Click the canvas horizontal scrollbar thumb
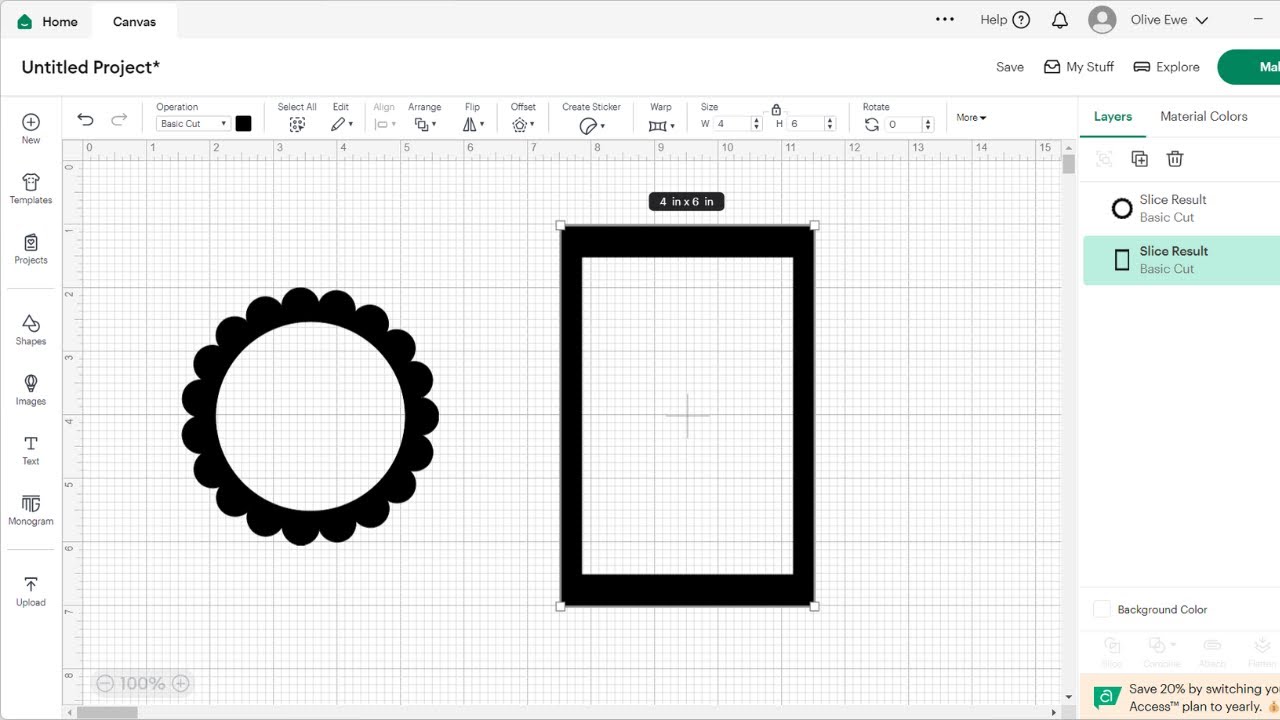 107,713
